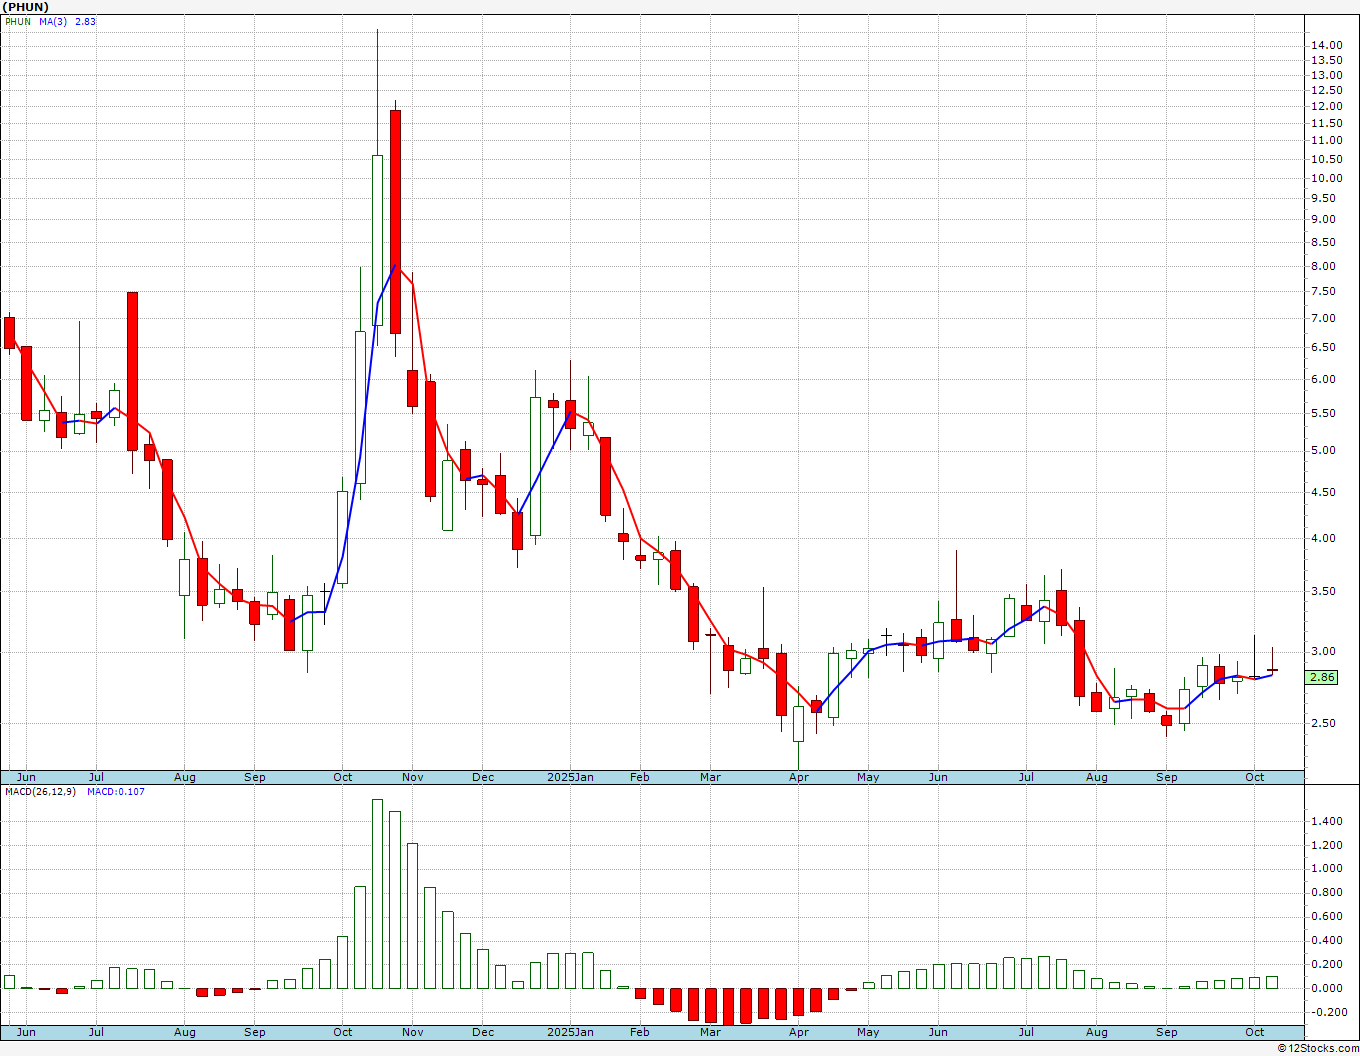Click the 7.00 price axis label
The image size is (1360, 1056).
tap(1324, 319)
